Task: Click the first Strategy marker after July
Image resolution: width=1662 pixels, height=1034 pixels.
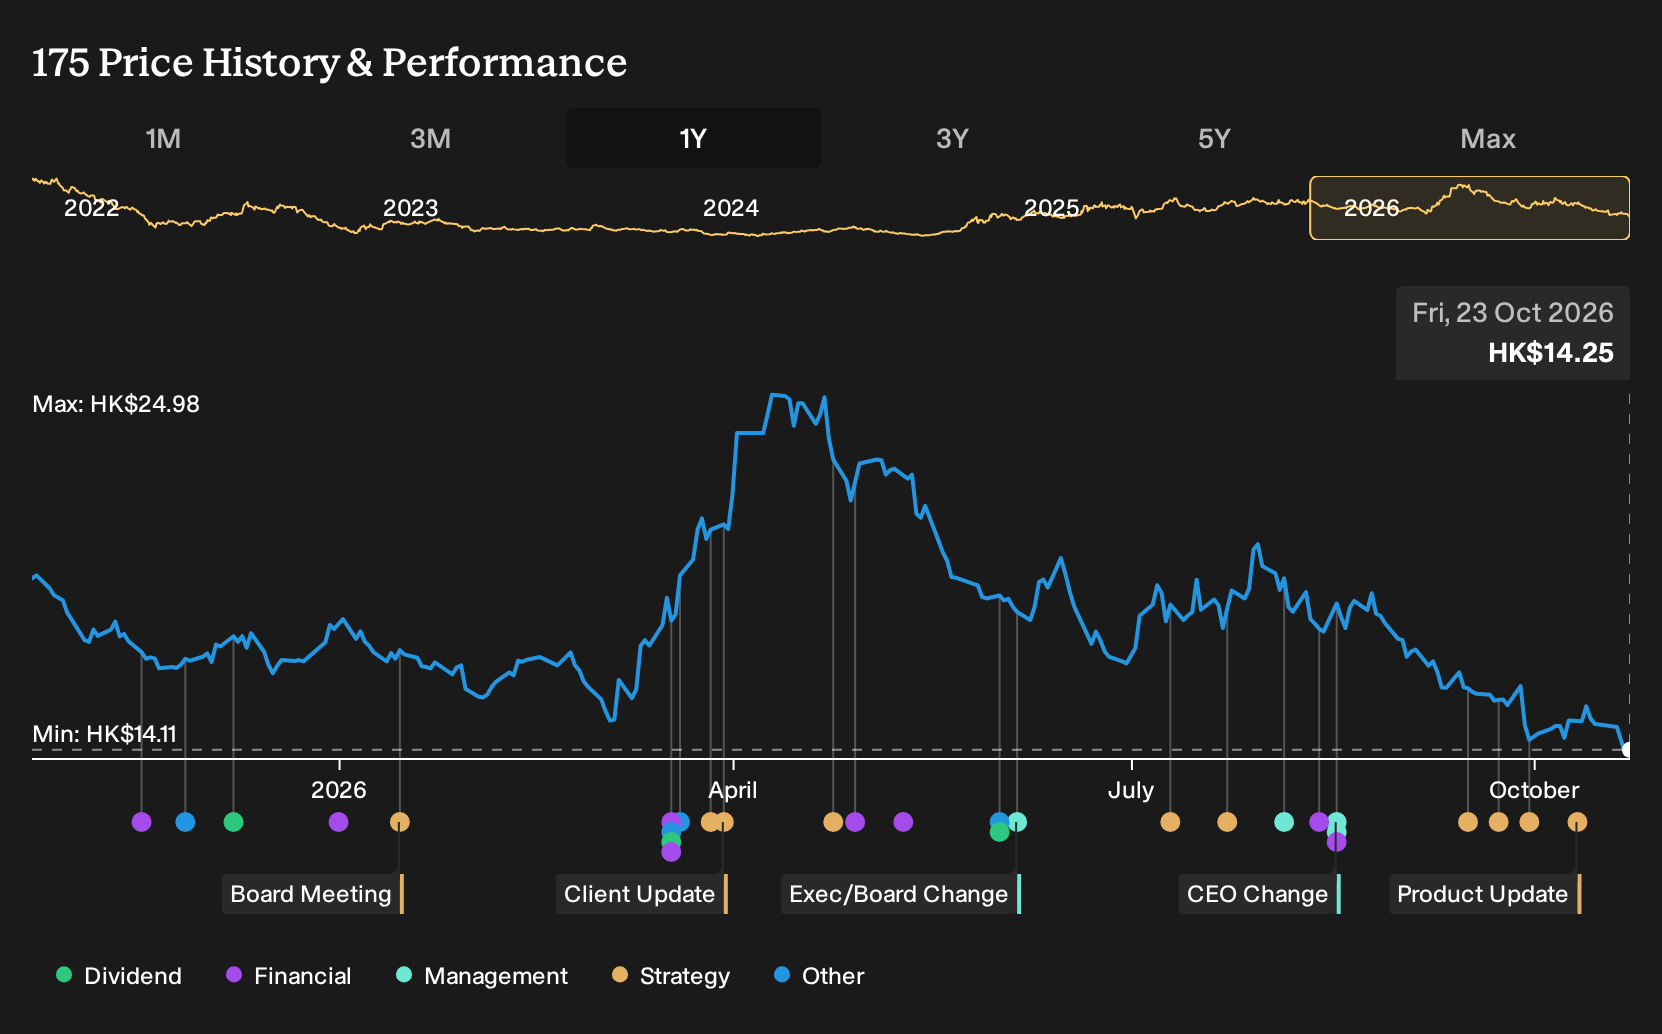Action: [1170, 822]
